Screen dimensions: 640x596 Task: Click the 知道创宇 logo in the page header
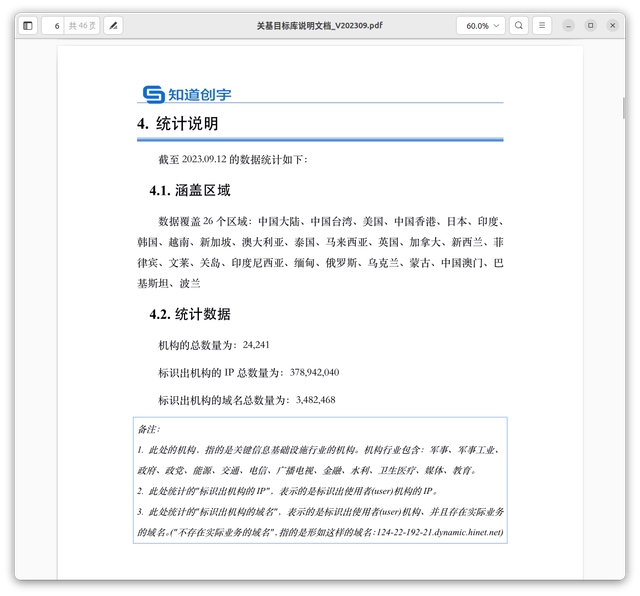(187, 94)
